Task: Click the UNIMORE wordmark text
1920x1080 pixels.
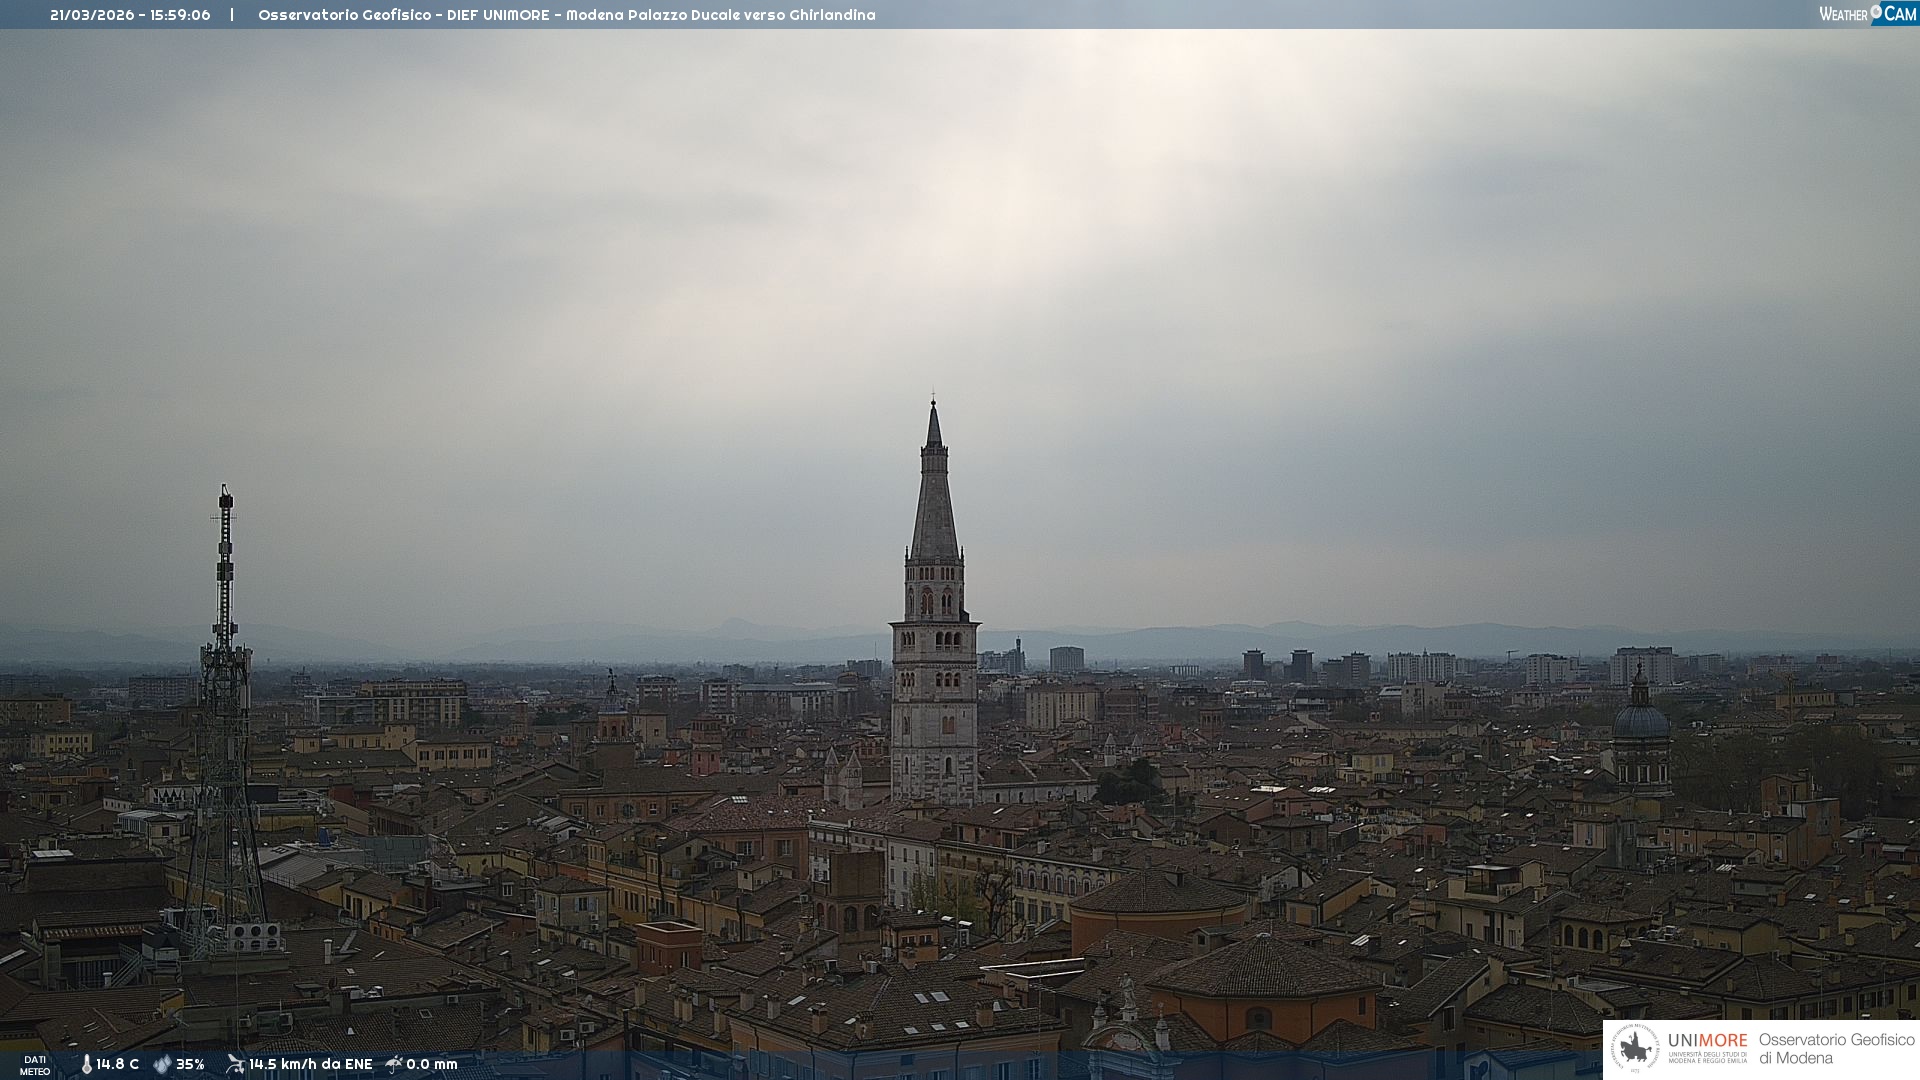Action: [x=1707, y=1040]
